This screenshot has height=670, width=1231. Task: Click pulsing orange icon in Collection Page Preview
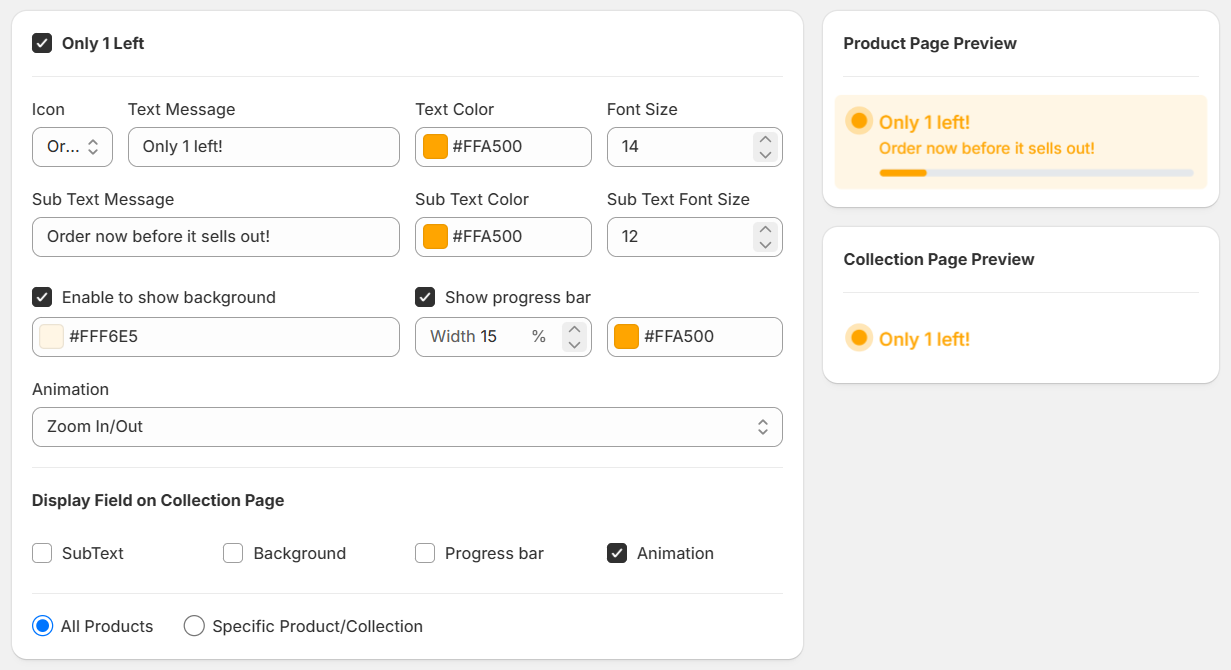point(859,337)
